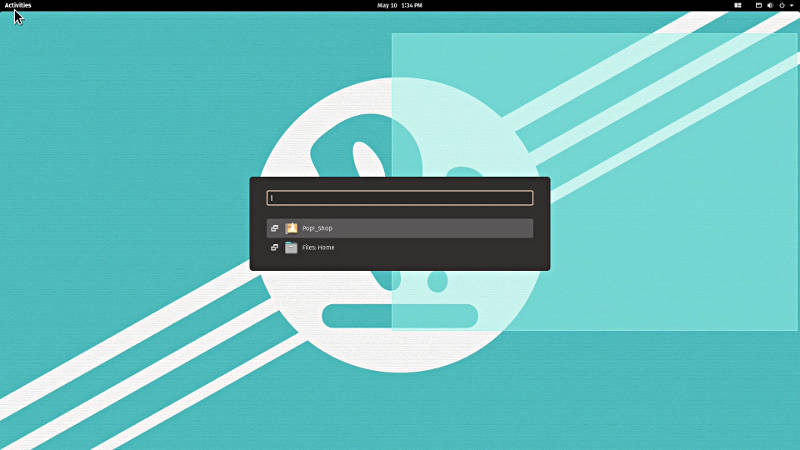Expand the system menu dropdown arrow
Image resolution: width=800 pixels, height=450 pixels.
point(792,5)
